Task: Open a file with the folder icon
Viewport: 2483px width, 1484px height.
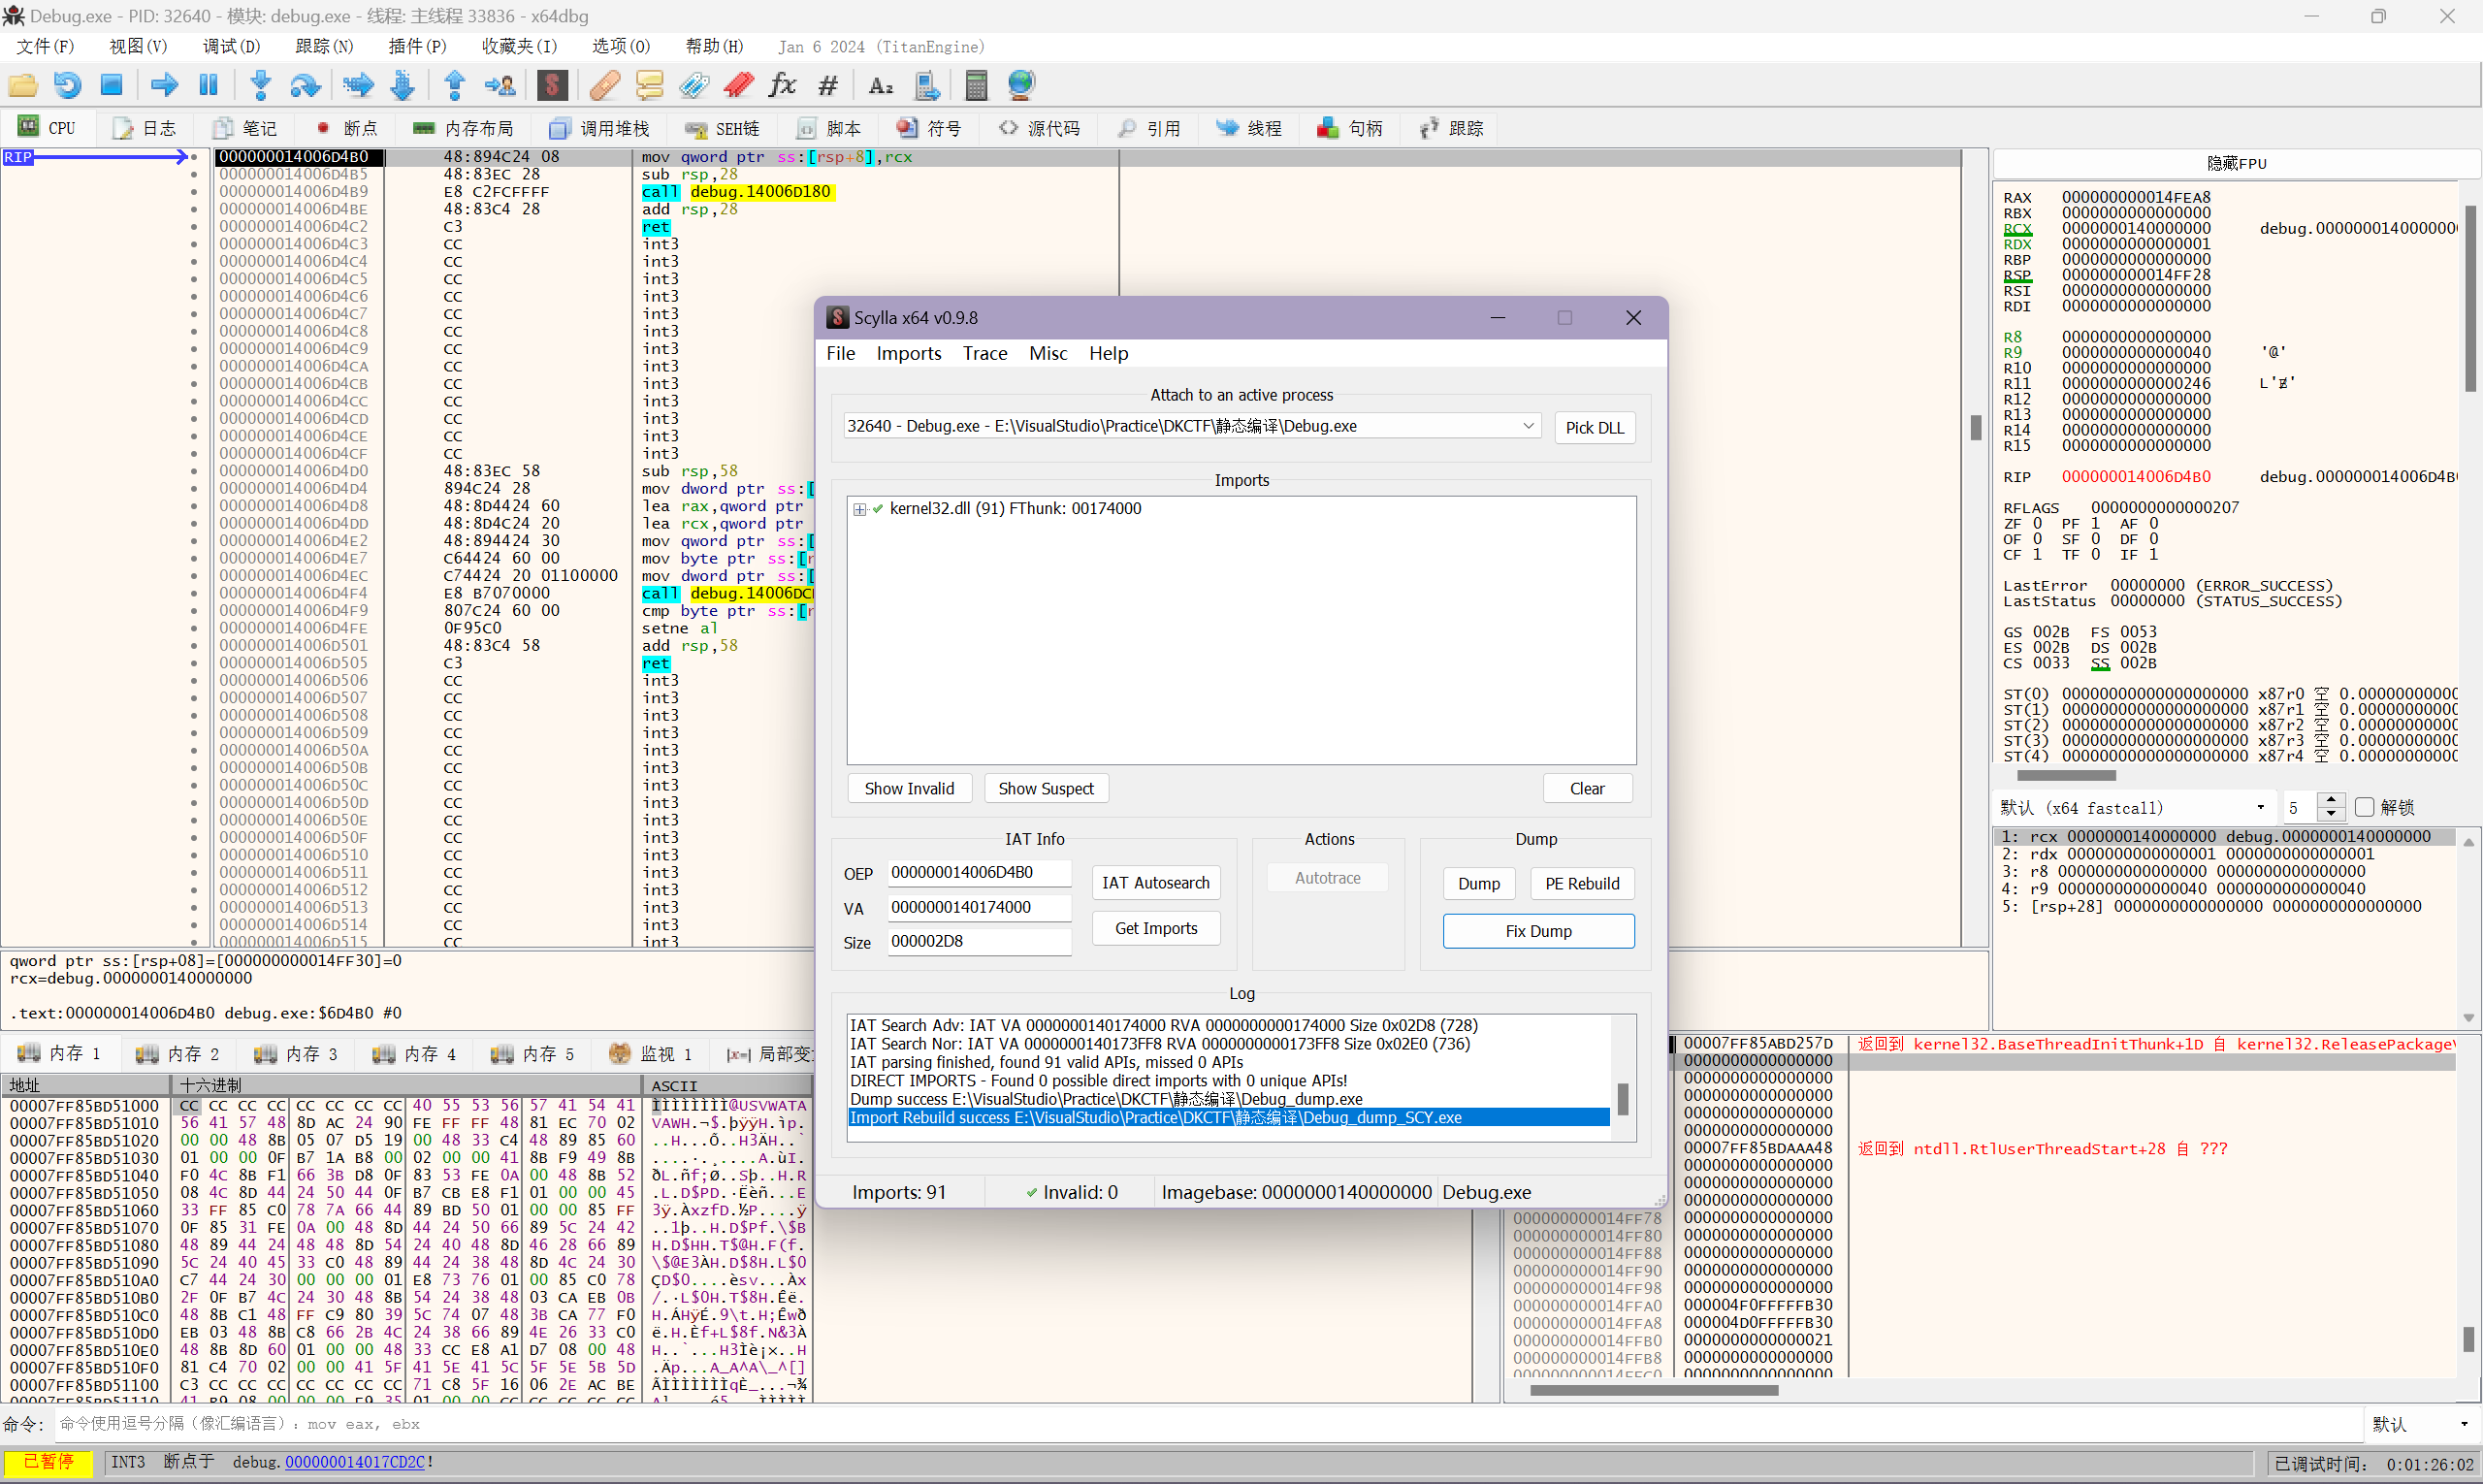Action: pos(22,85)
